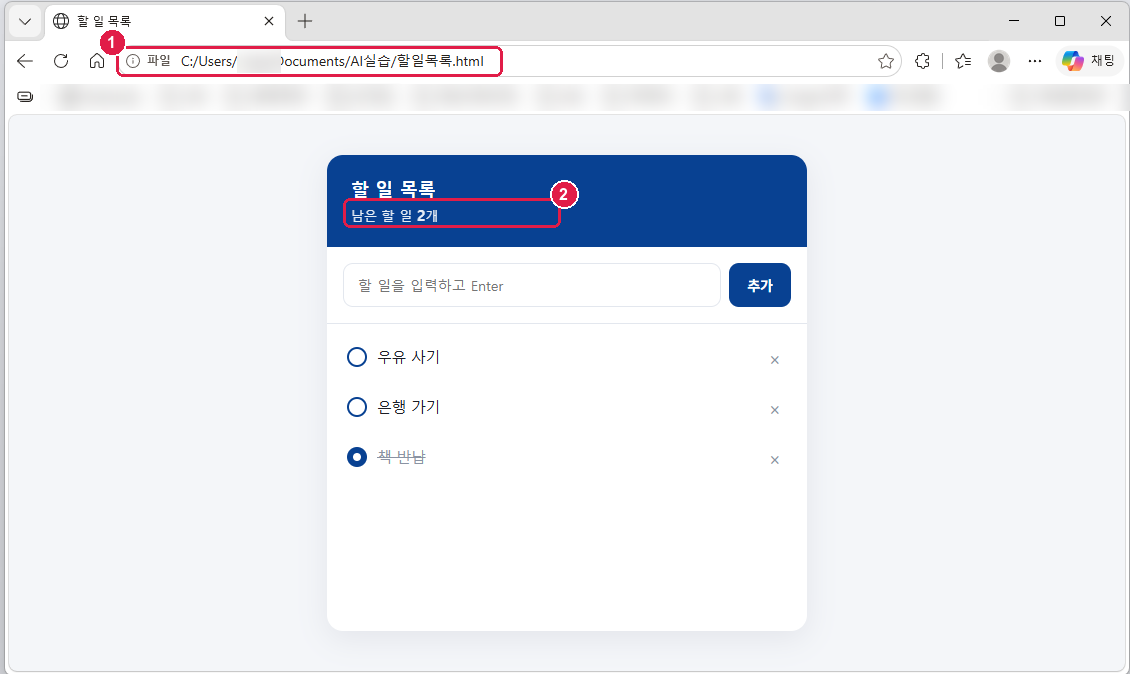Image resolution: width=1130 pixels, height=674 pixels.
Task: Click the 은행 가기 task text
Action: 409,407
